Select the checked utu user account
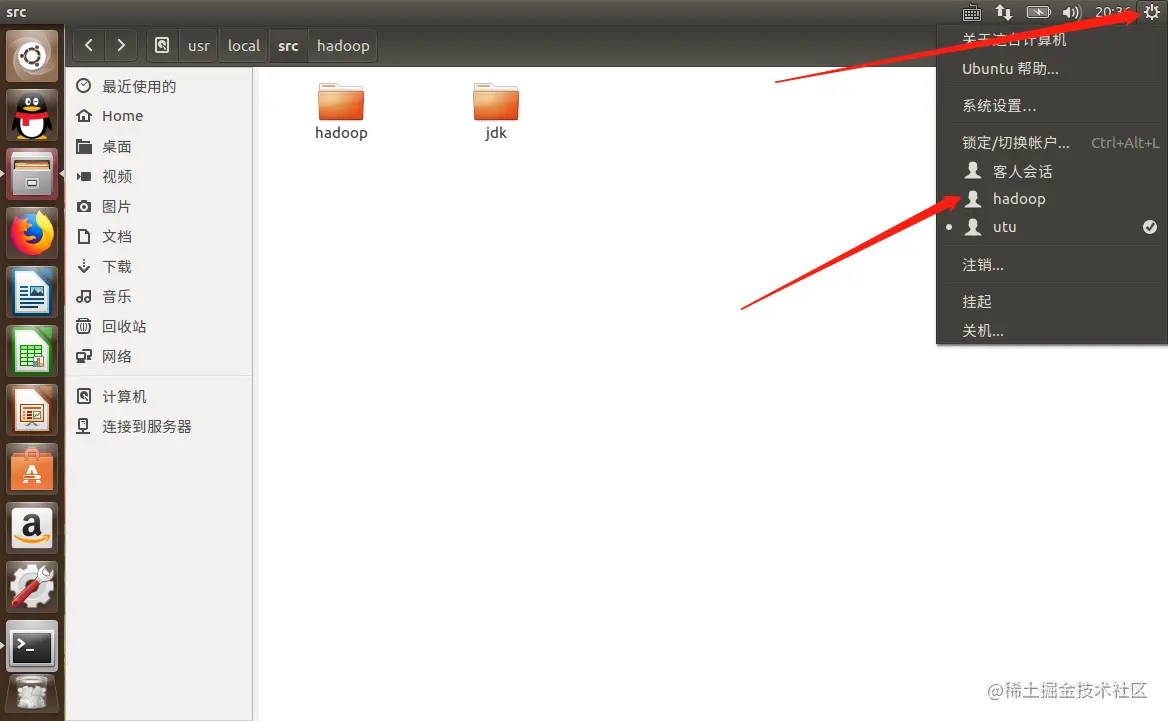The height and width of the screenshot is (721, 1168). [1052, 227]
